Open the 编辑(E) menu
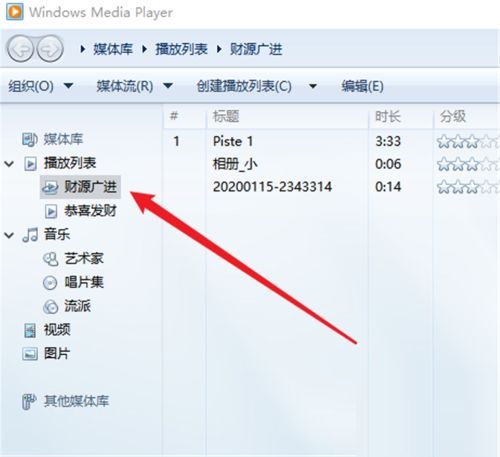This screenshot has height=457, width=500. pos(362,86)
